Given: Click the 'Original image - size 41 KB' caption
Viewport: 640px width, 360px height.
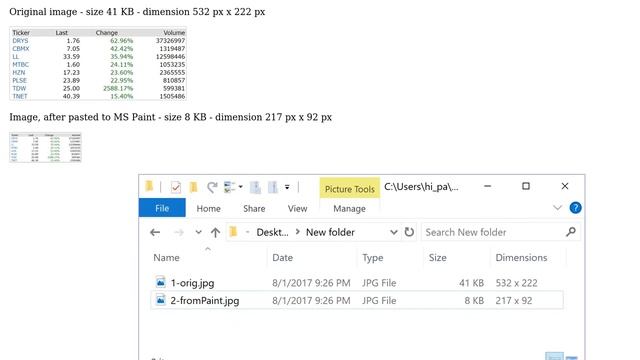Looking at the screenshot, I should point(137,11).
